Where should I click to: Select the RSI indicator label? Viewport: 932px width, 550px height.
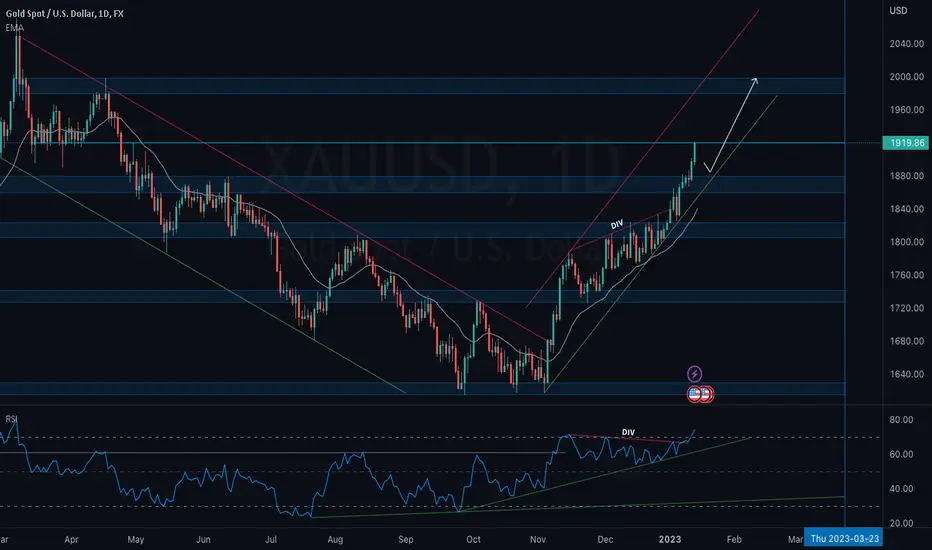pos(11,419)
